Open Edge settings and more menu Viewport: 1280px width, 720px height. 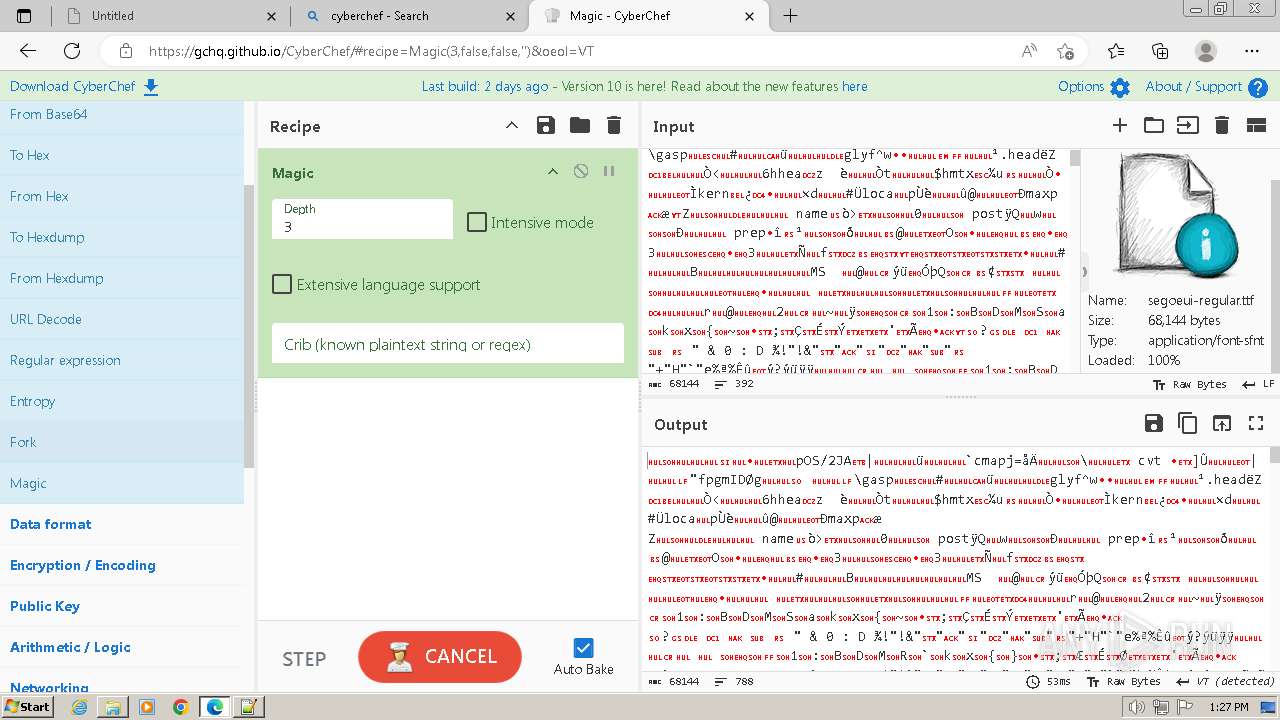point(1252,51)
